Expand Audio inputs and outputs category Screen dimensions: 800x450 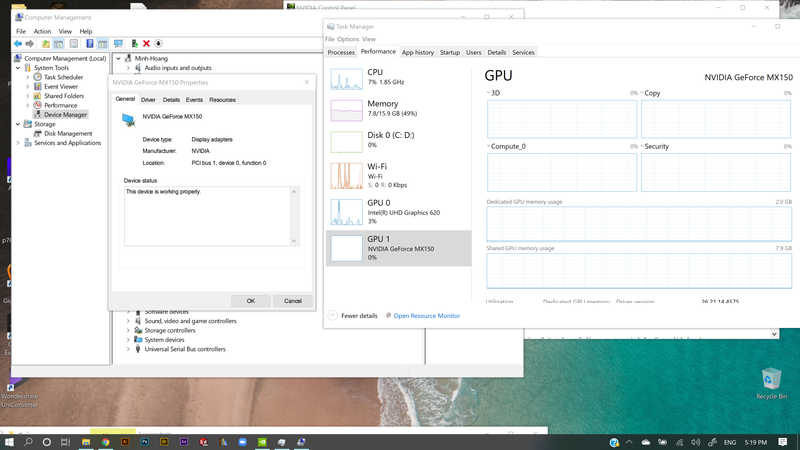click(x=128, y=68)
